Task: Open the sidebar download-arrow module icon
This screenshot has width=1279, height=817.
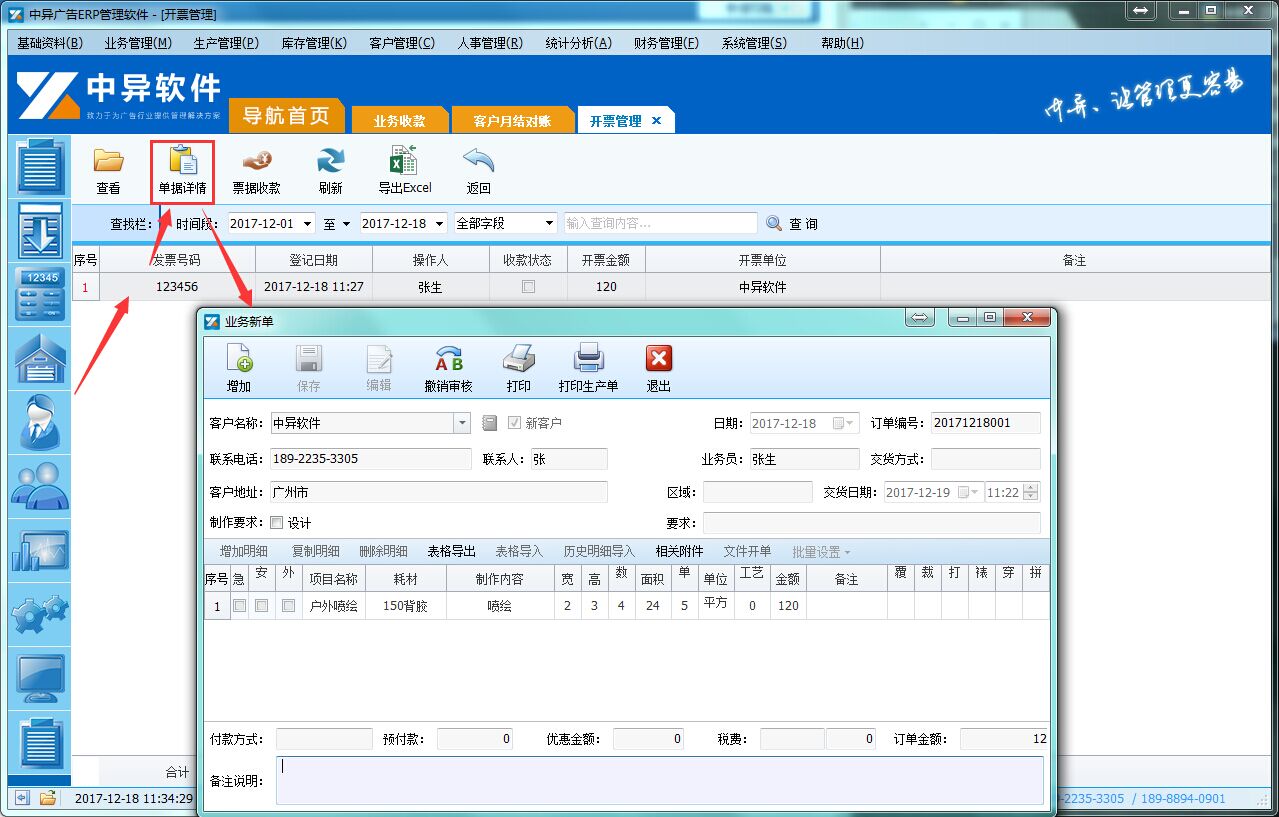Action: 40,231
